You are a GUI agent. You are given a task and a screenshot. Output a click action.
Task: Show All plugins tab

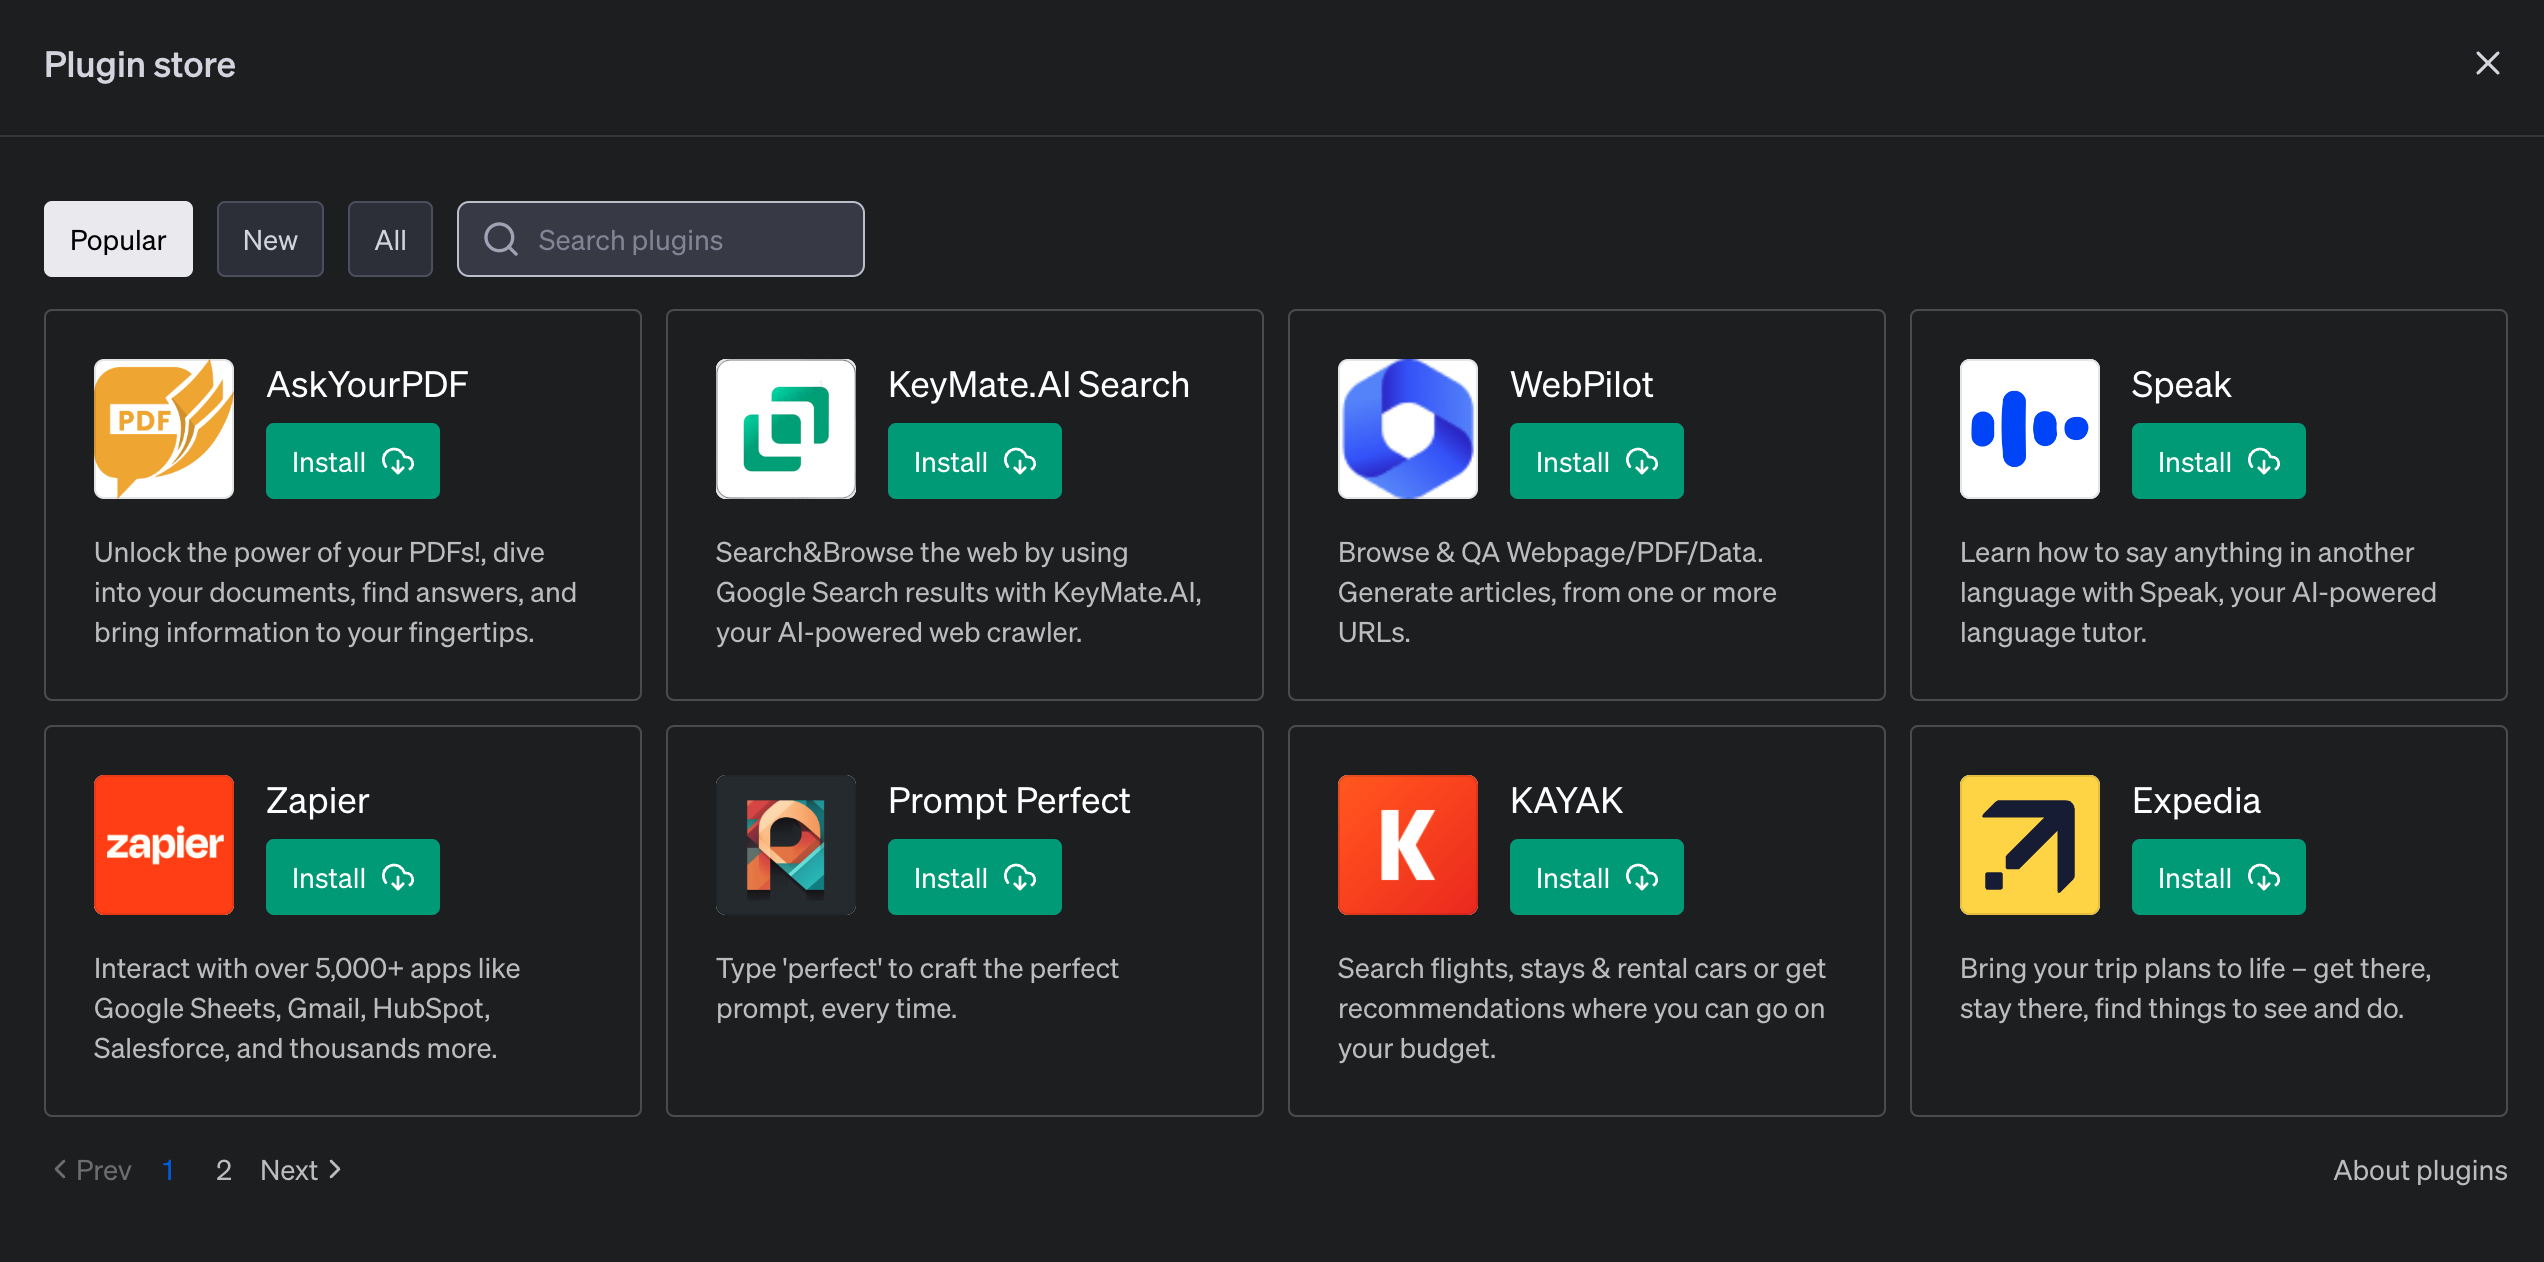point(390,239)
